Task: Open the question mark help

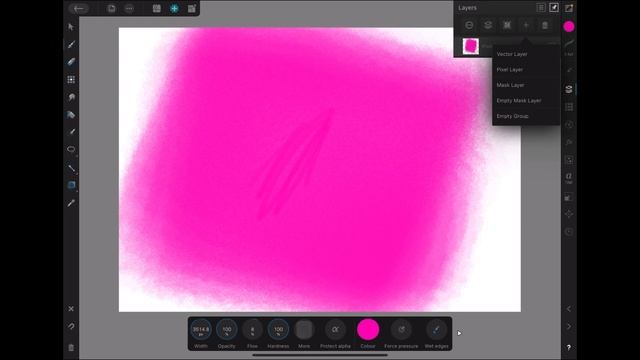Action: pos(569,347)
